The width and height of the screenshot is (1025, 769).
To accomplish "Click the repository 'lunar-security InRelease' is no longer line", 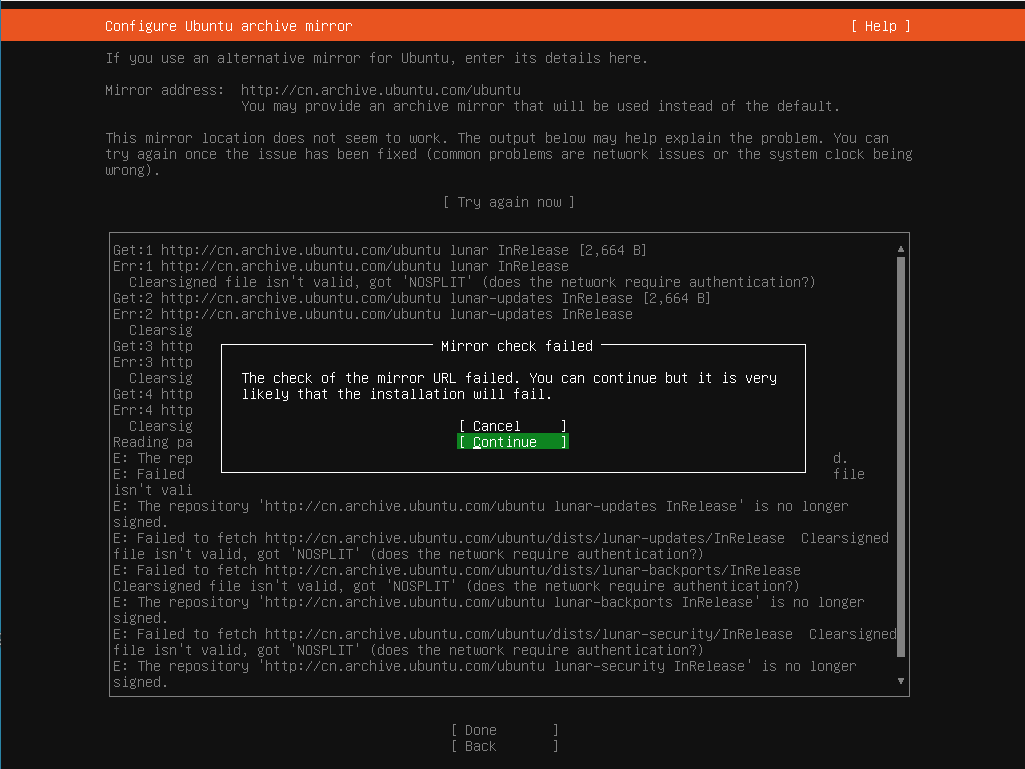I will [x=484, y=674].
